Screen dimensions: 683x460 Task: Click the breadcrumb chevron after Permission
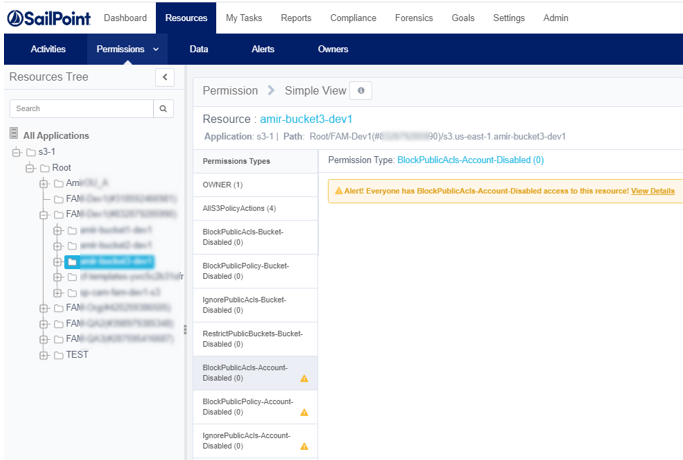[x=271, y=90]
